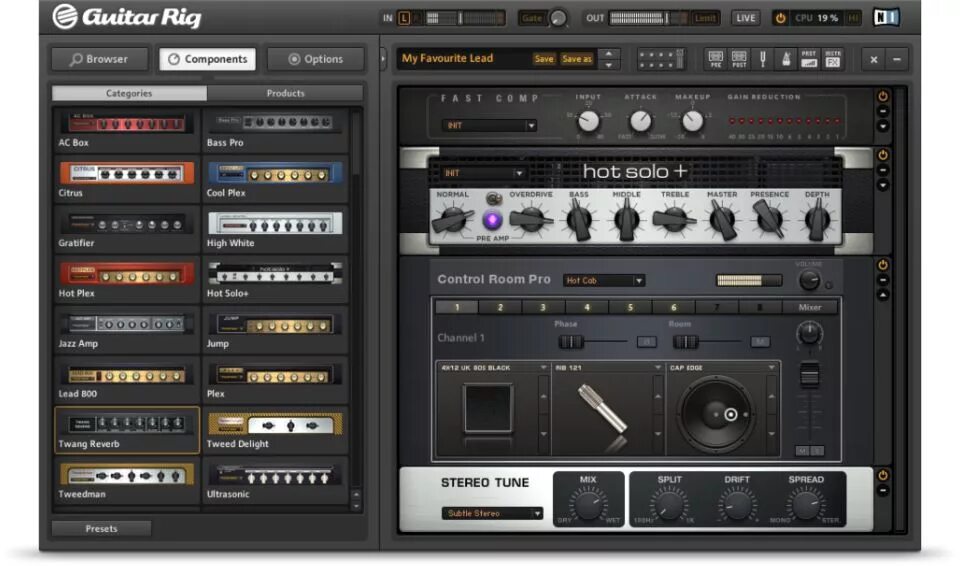This screenshot has height=566, width=960.
Task: Select the Lead 800 amp component
Action: 127,382
